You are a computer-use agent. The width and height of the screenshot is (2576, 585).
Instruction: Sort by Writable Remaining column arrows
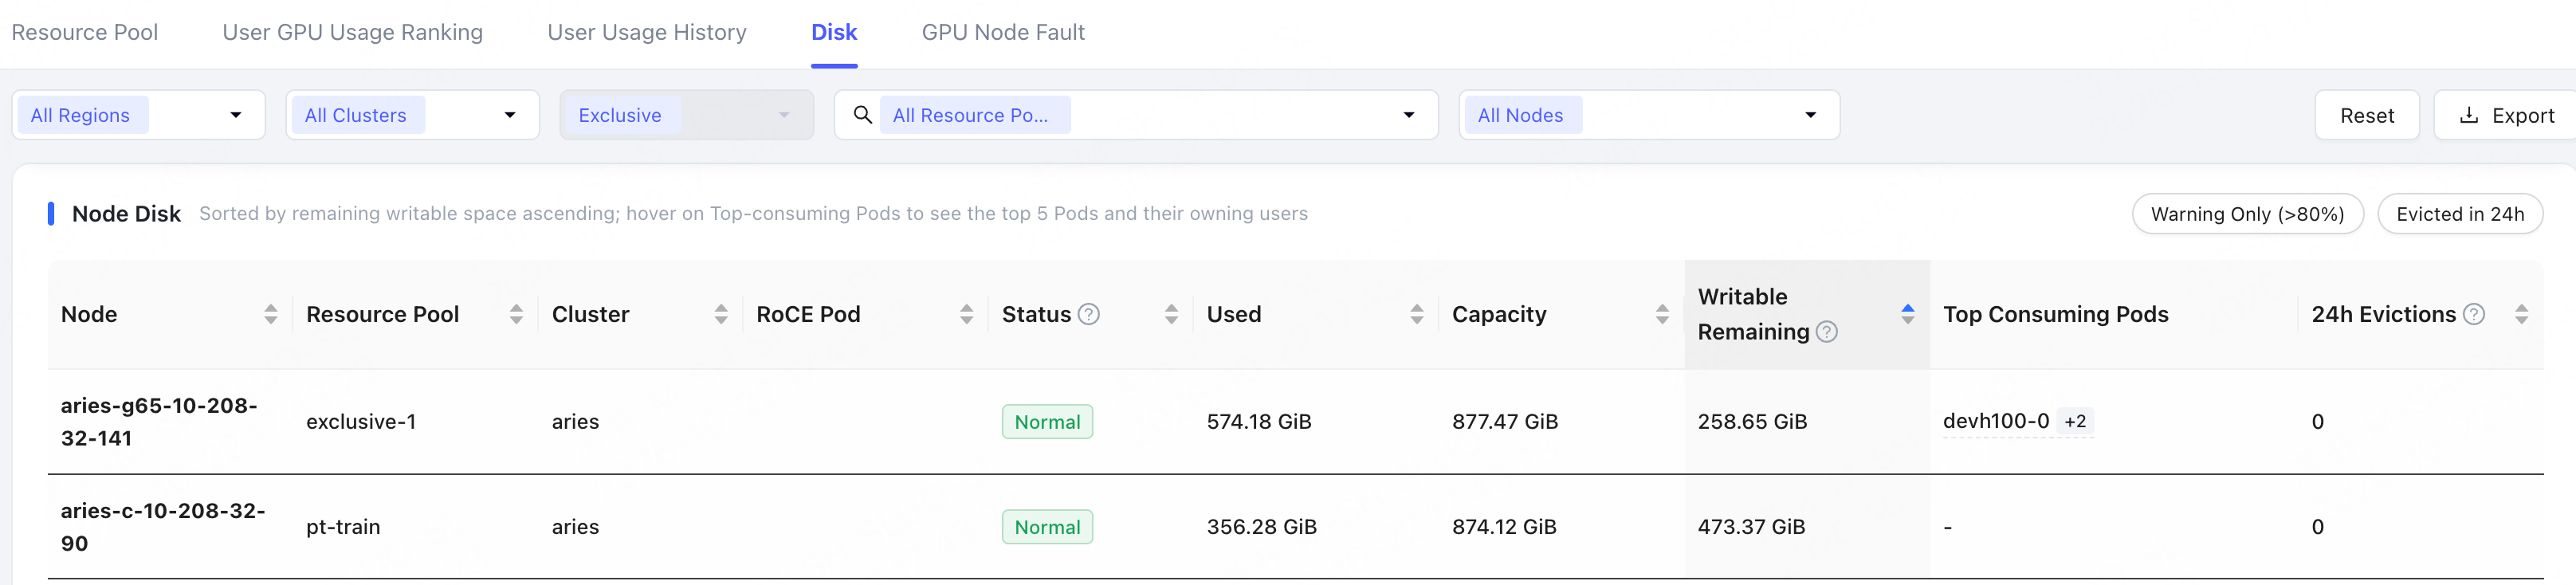click(x=1907, y=314)
